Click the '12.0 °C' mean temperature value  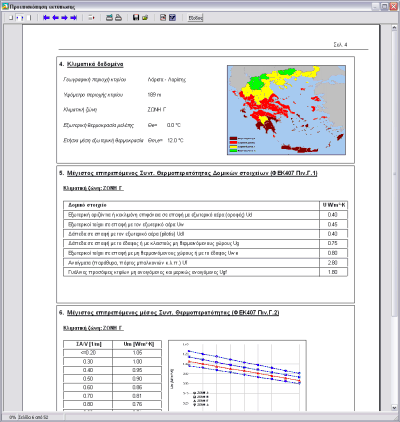pos(175,141)
